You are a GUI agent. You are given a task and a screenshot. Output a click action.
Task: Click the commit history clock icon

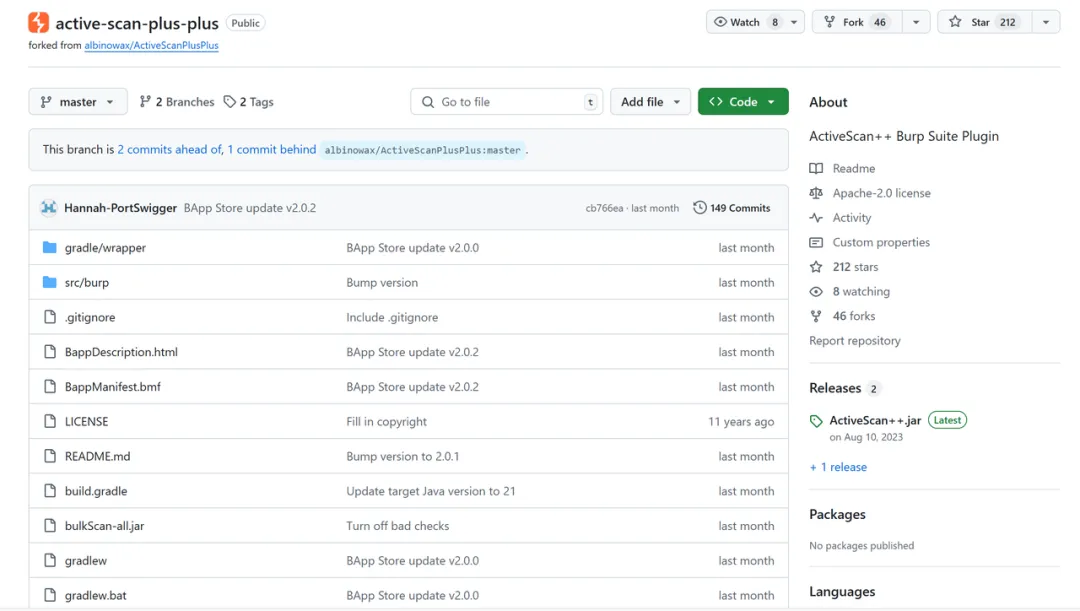[x=700, y=208]
